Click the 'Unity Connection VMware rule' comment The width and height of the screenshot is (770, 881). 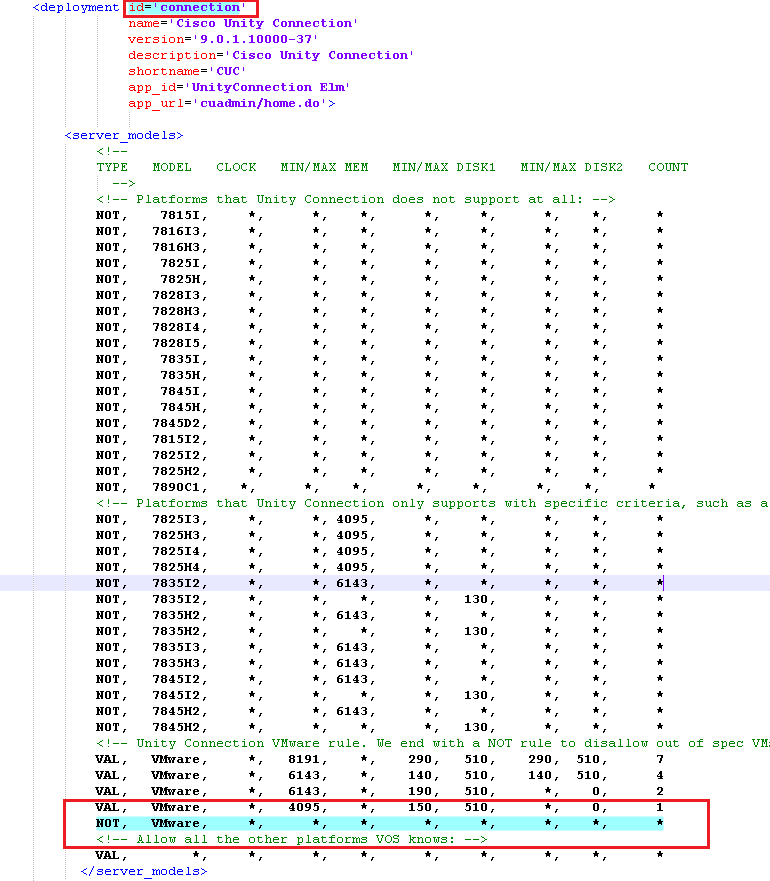tap(433, 744)
